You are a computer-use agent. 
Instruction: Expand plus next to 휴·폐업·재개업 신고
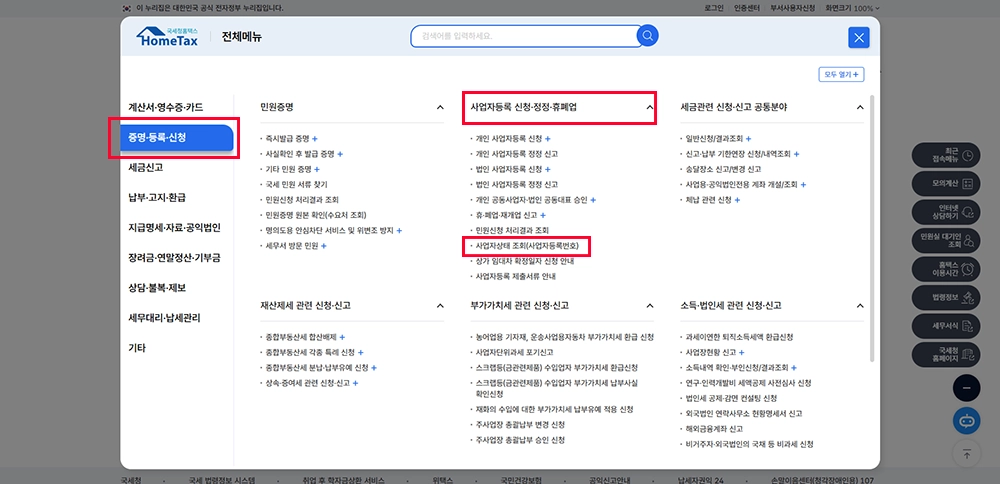click(x=543, y=215)
